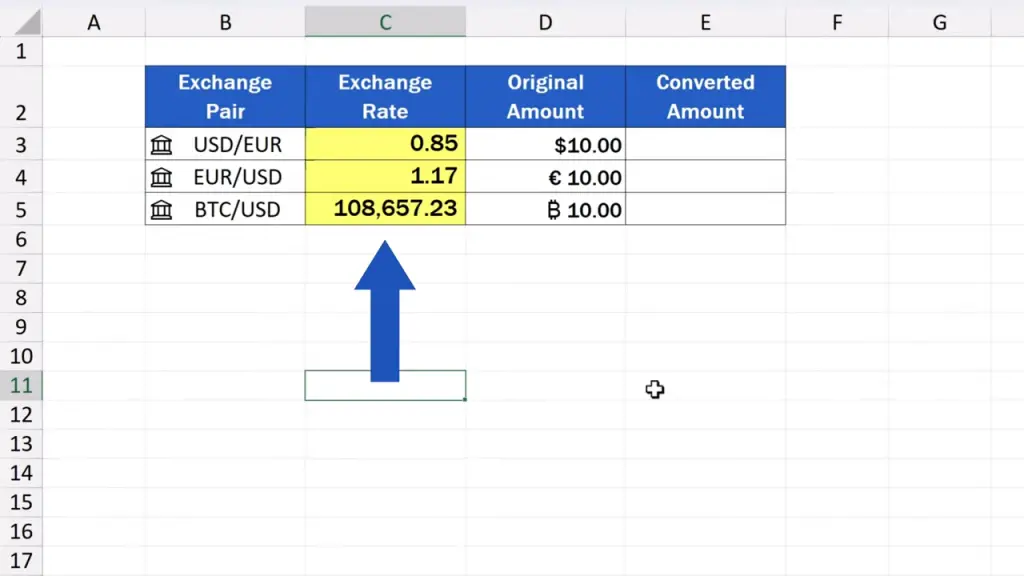
Task: Click the Converted Amount header cell
Action: coord(705,97)
